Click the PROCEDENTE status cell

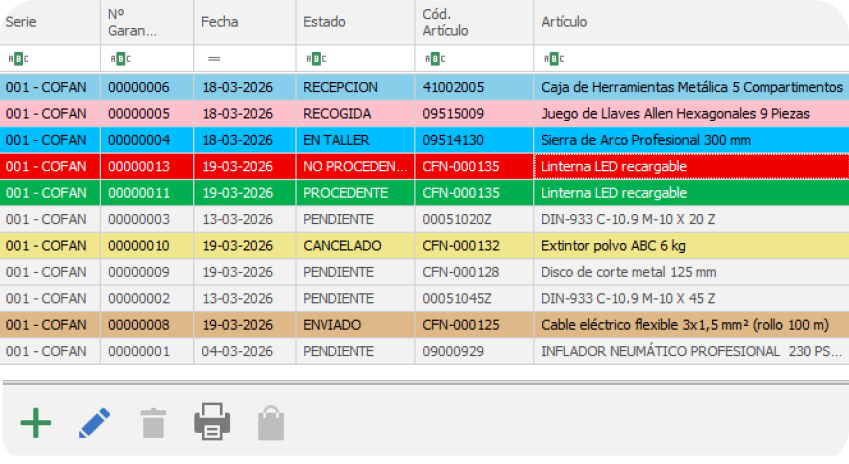pos(355,193)
